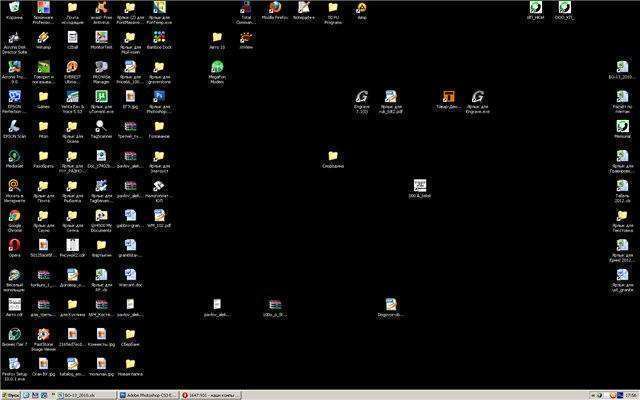Select the Acronis Disk Director Suite icon
Viewport: 640px width, 400px height.
[14, 42]
